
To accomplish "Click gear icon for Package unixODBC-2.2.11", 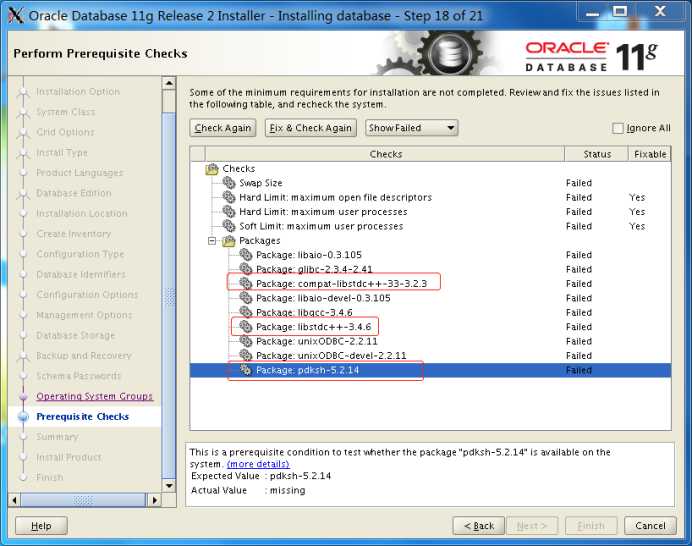I will (246, 341).
